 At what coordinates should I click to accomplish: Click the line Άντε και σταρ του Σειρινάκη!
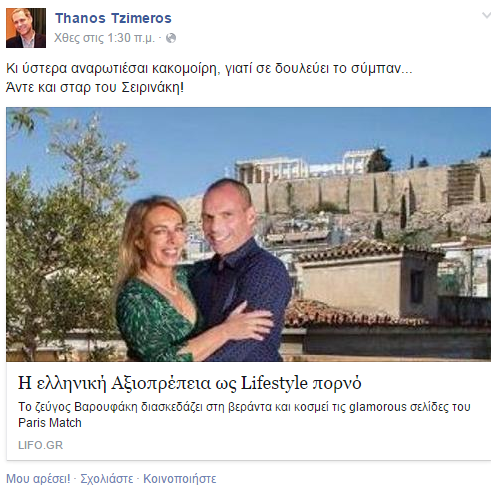click(x=95, y=87)
